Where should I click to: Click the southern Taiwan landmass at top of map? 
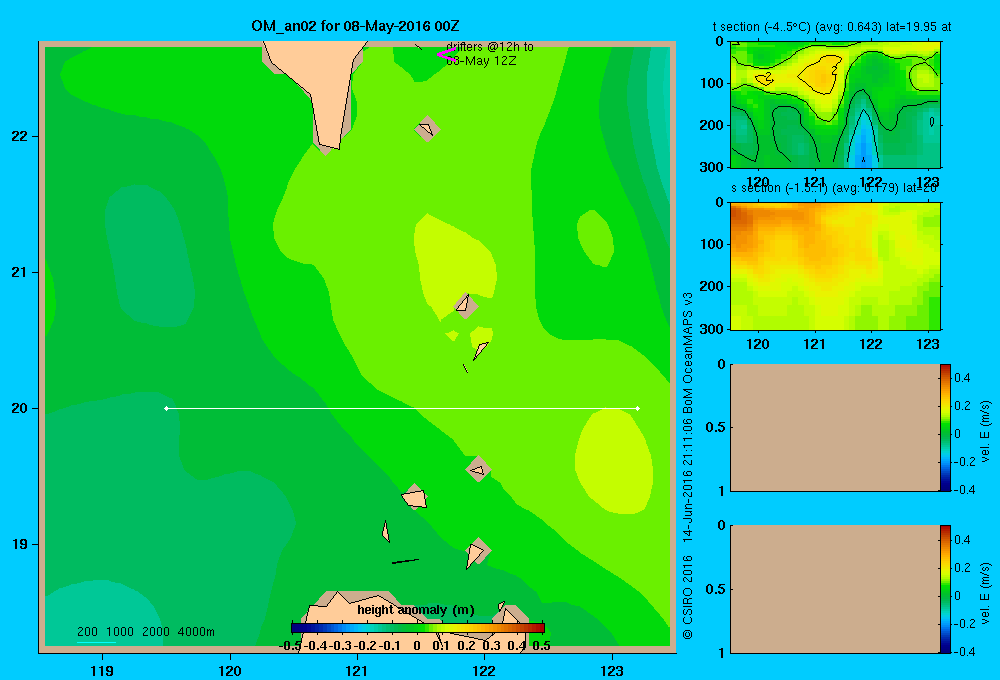coord(324,89)
